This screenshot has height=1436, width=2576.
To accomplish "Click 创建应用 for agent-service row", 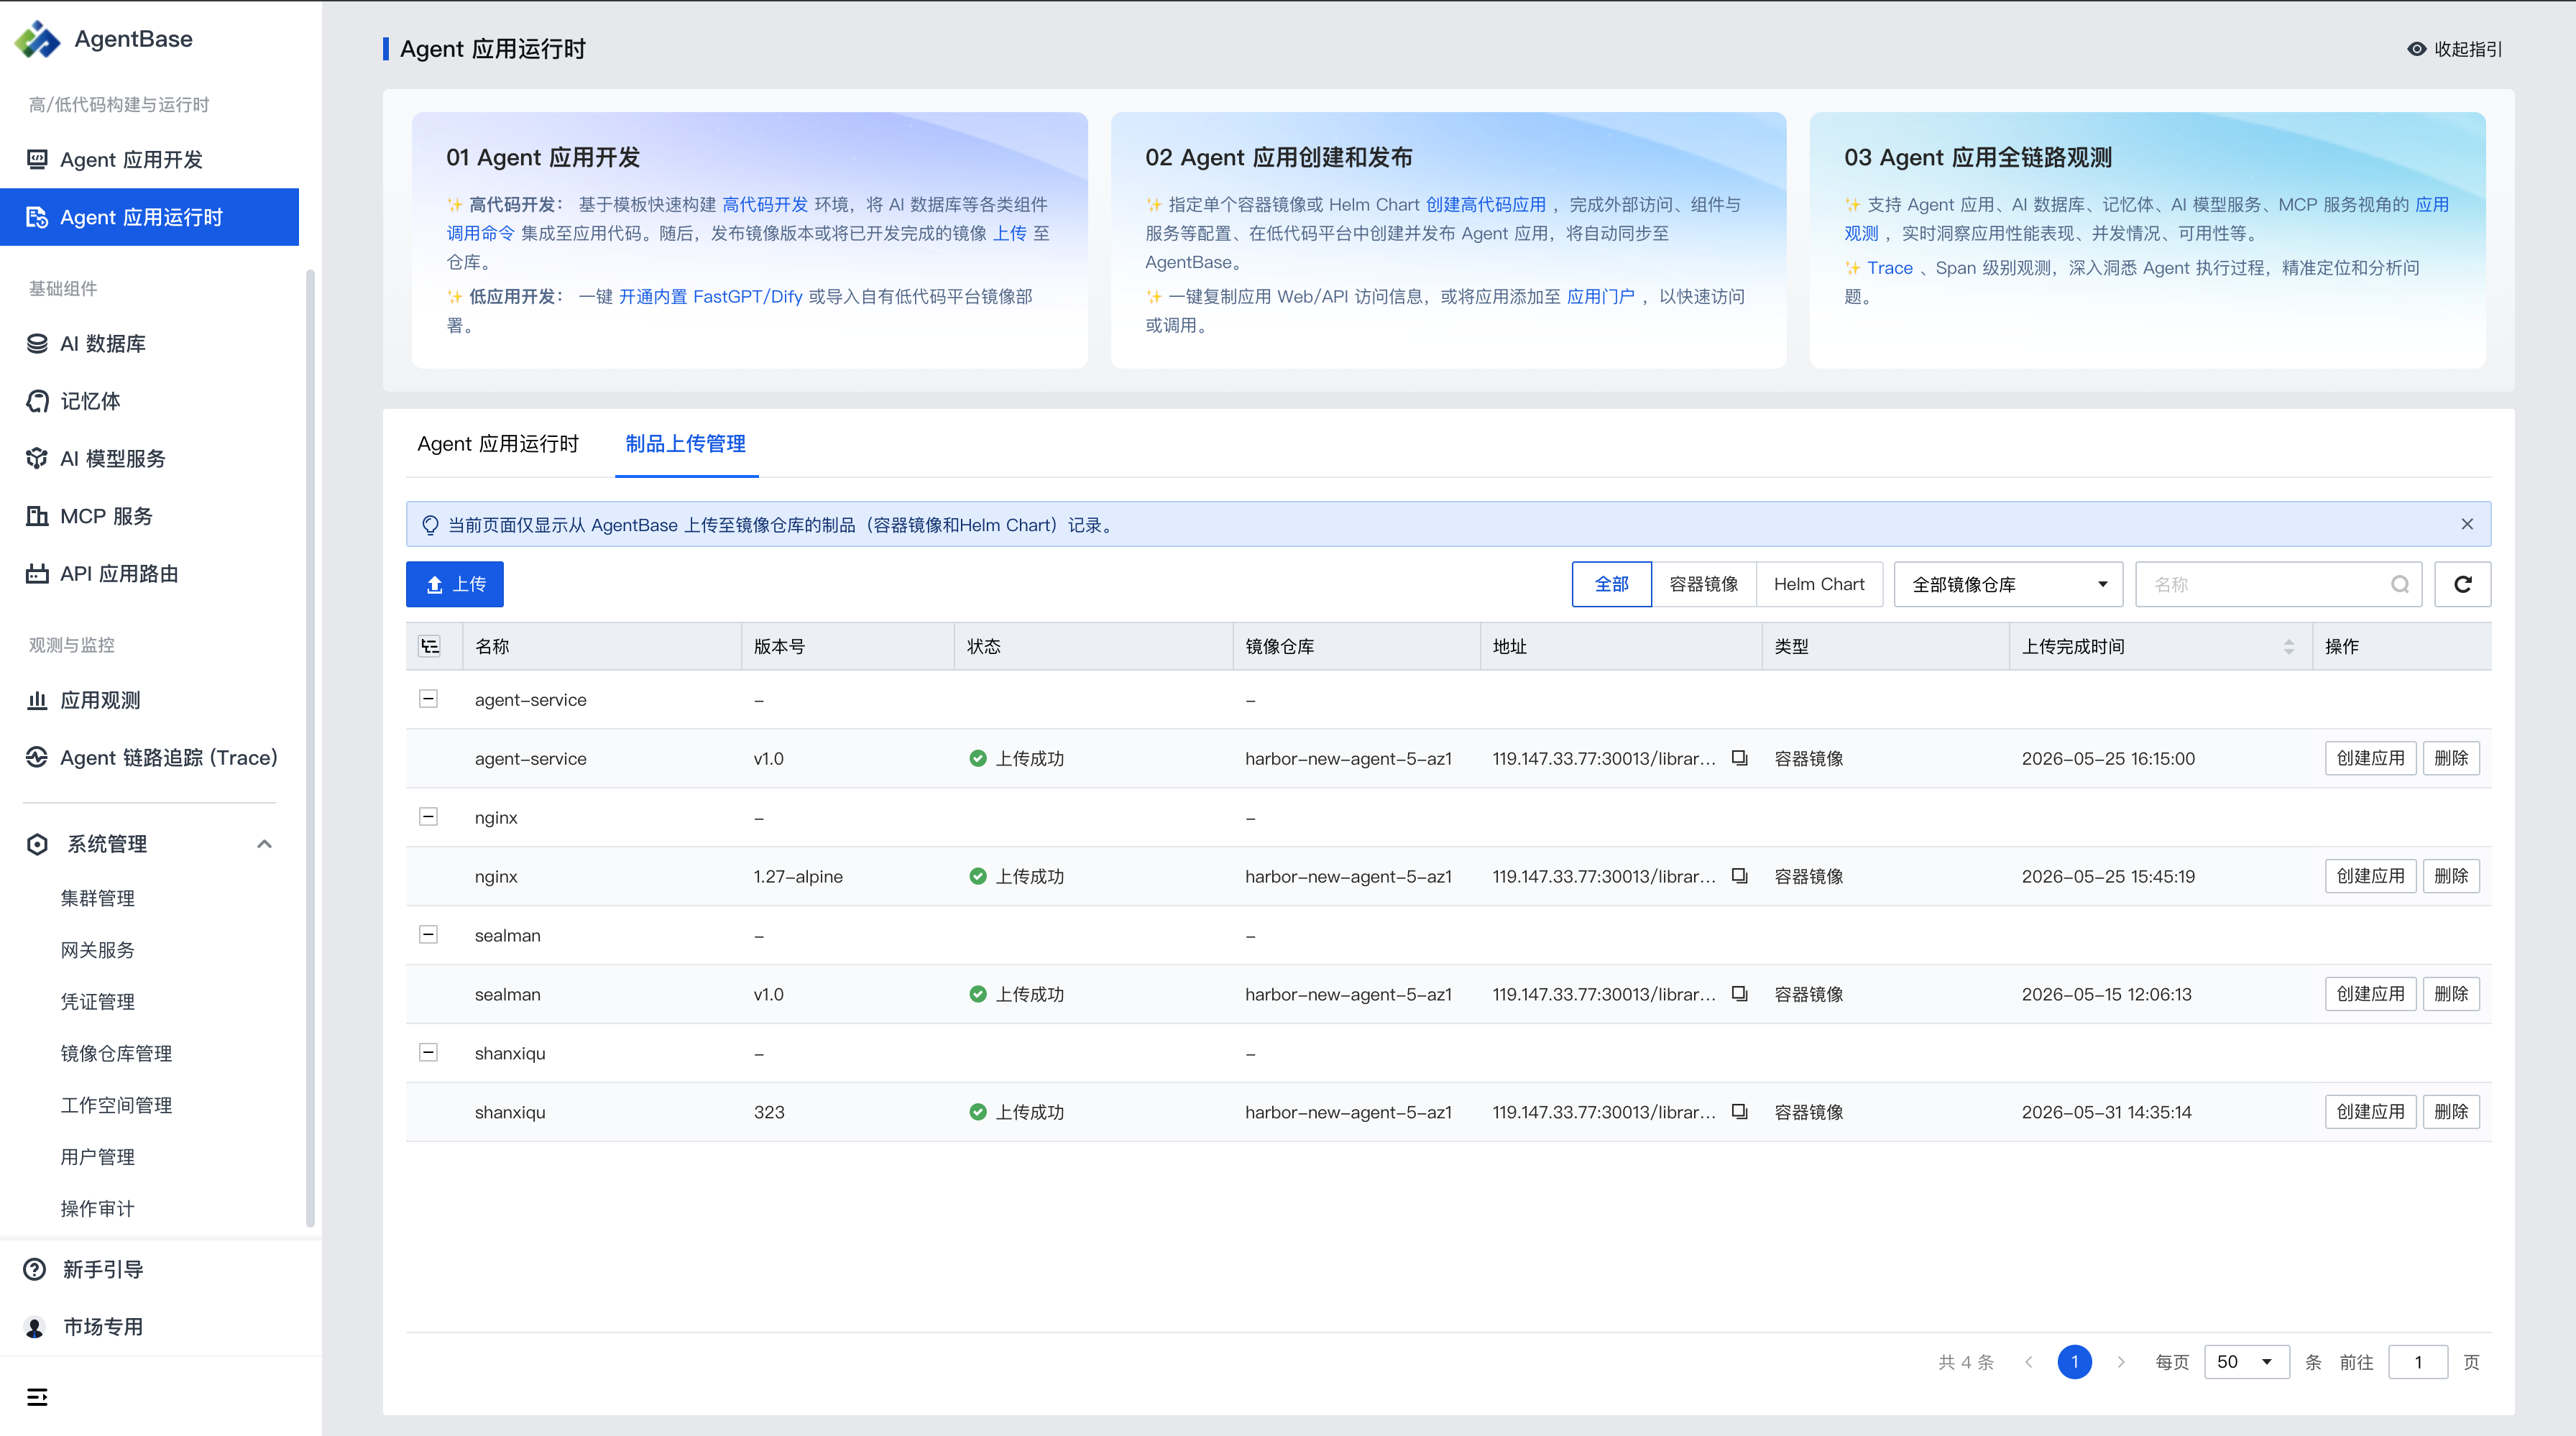I will click(x=2370, y=758).
